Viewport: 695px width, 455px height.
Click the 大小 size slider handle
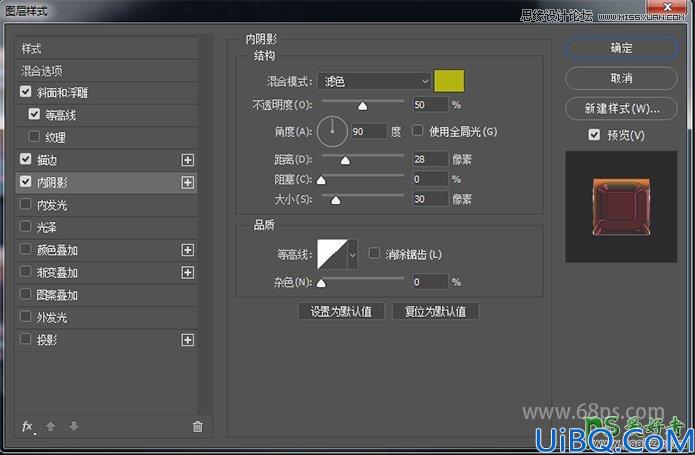click(336, 200)
